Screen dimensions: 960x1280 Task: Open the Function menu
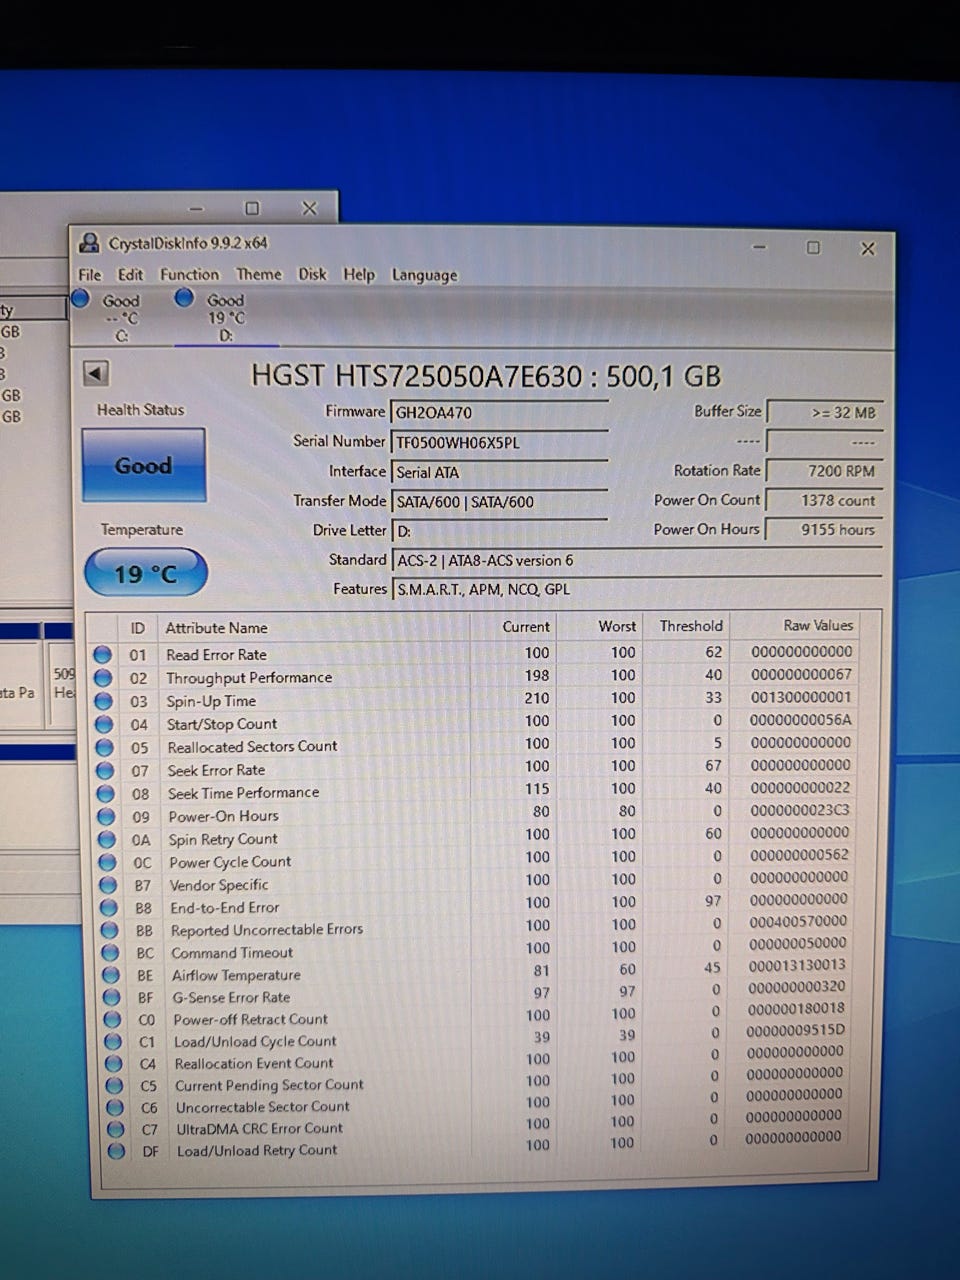pos(189,274)
